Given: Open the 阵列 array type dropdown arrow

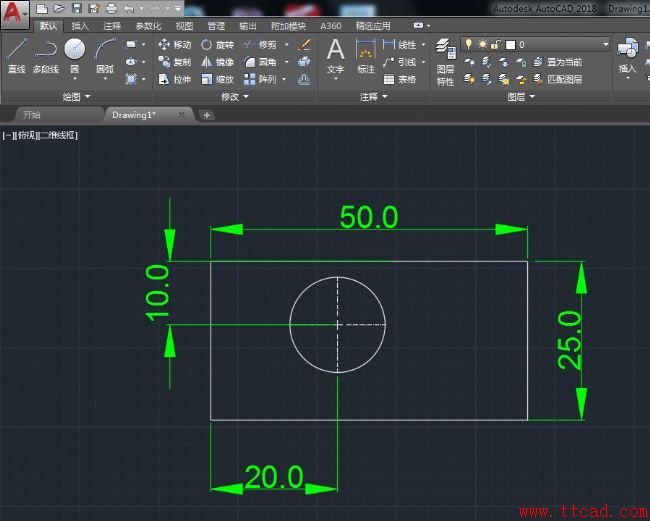Looking at the screenshot, I should click(284, 79).
